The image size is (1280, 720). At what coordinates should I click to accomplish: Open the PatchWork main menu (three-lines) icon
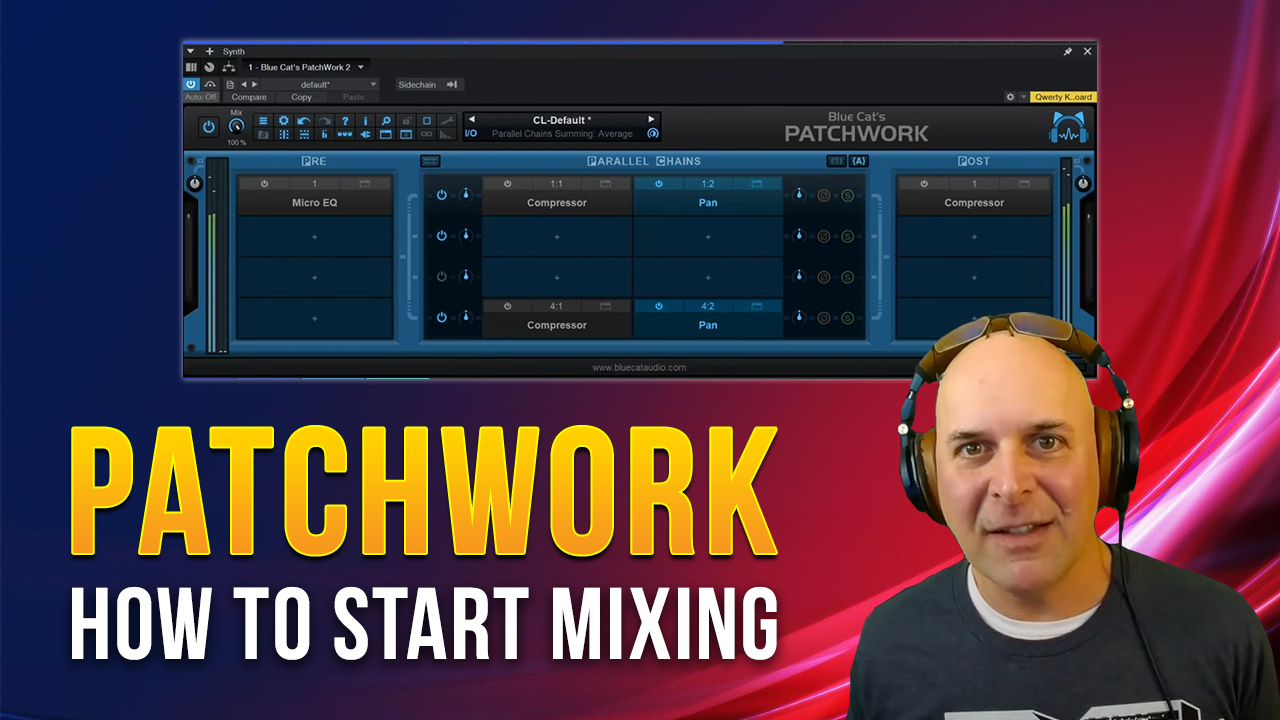[x=263, y=121]
